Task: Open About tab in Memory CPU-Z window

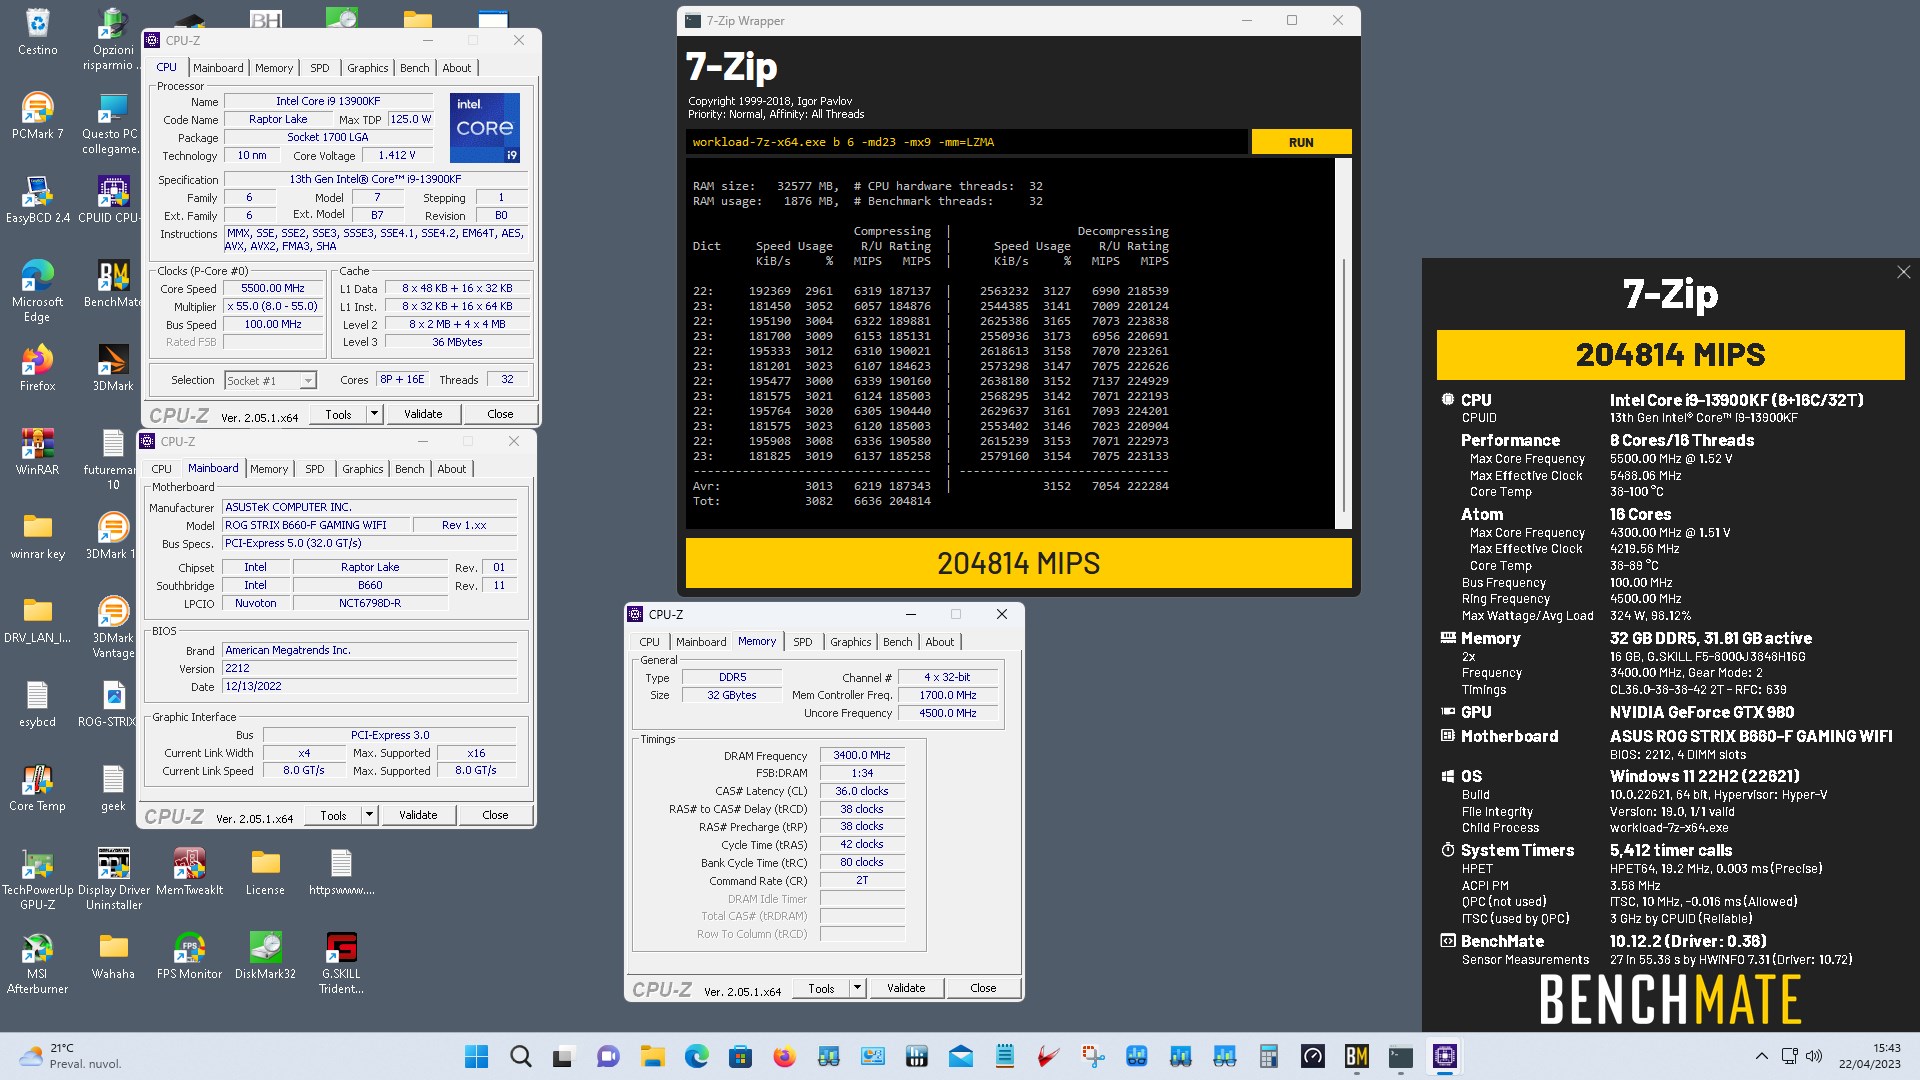Action: pos(939,642)
